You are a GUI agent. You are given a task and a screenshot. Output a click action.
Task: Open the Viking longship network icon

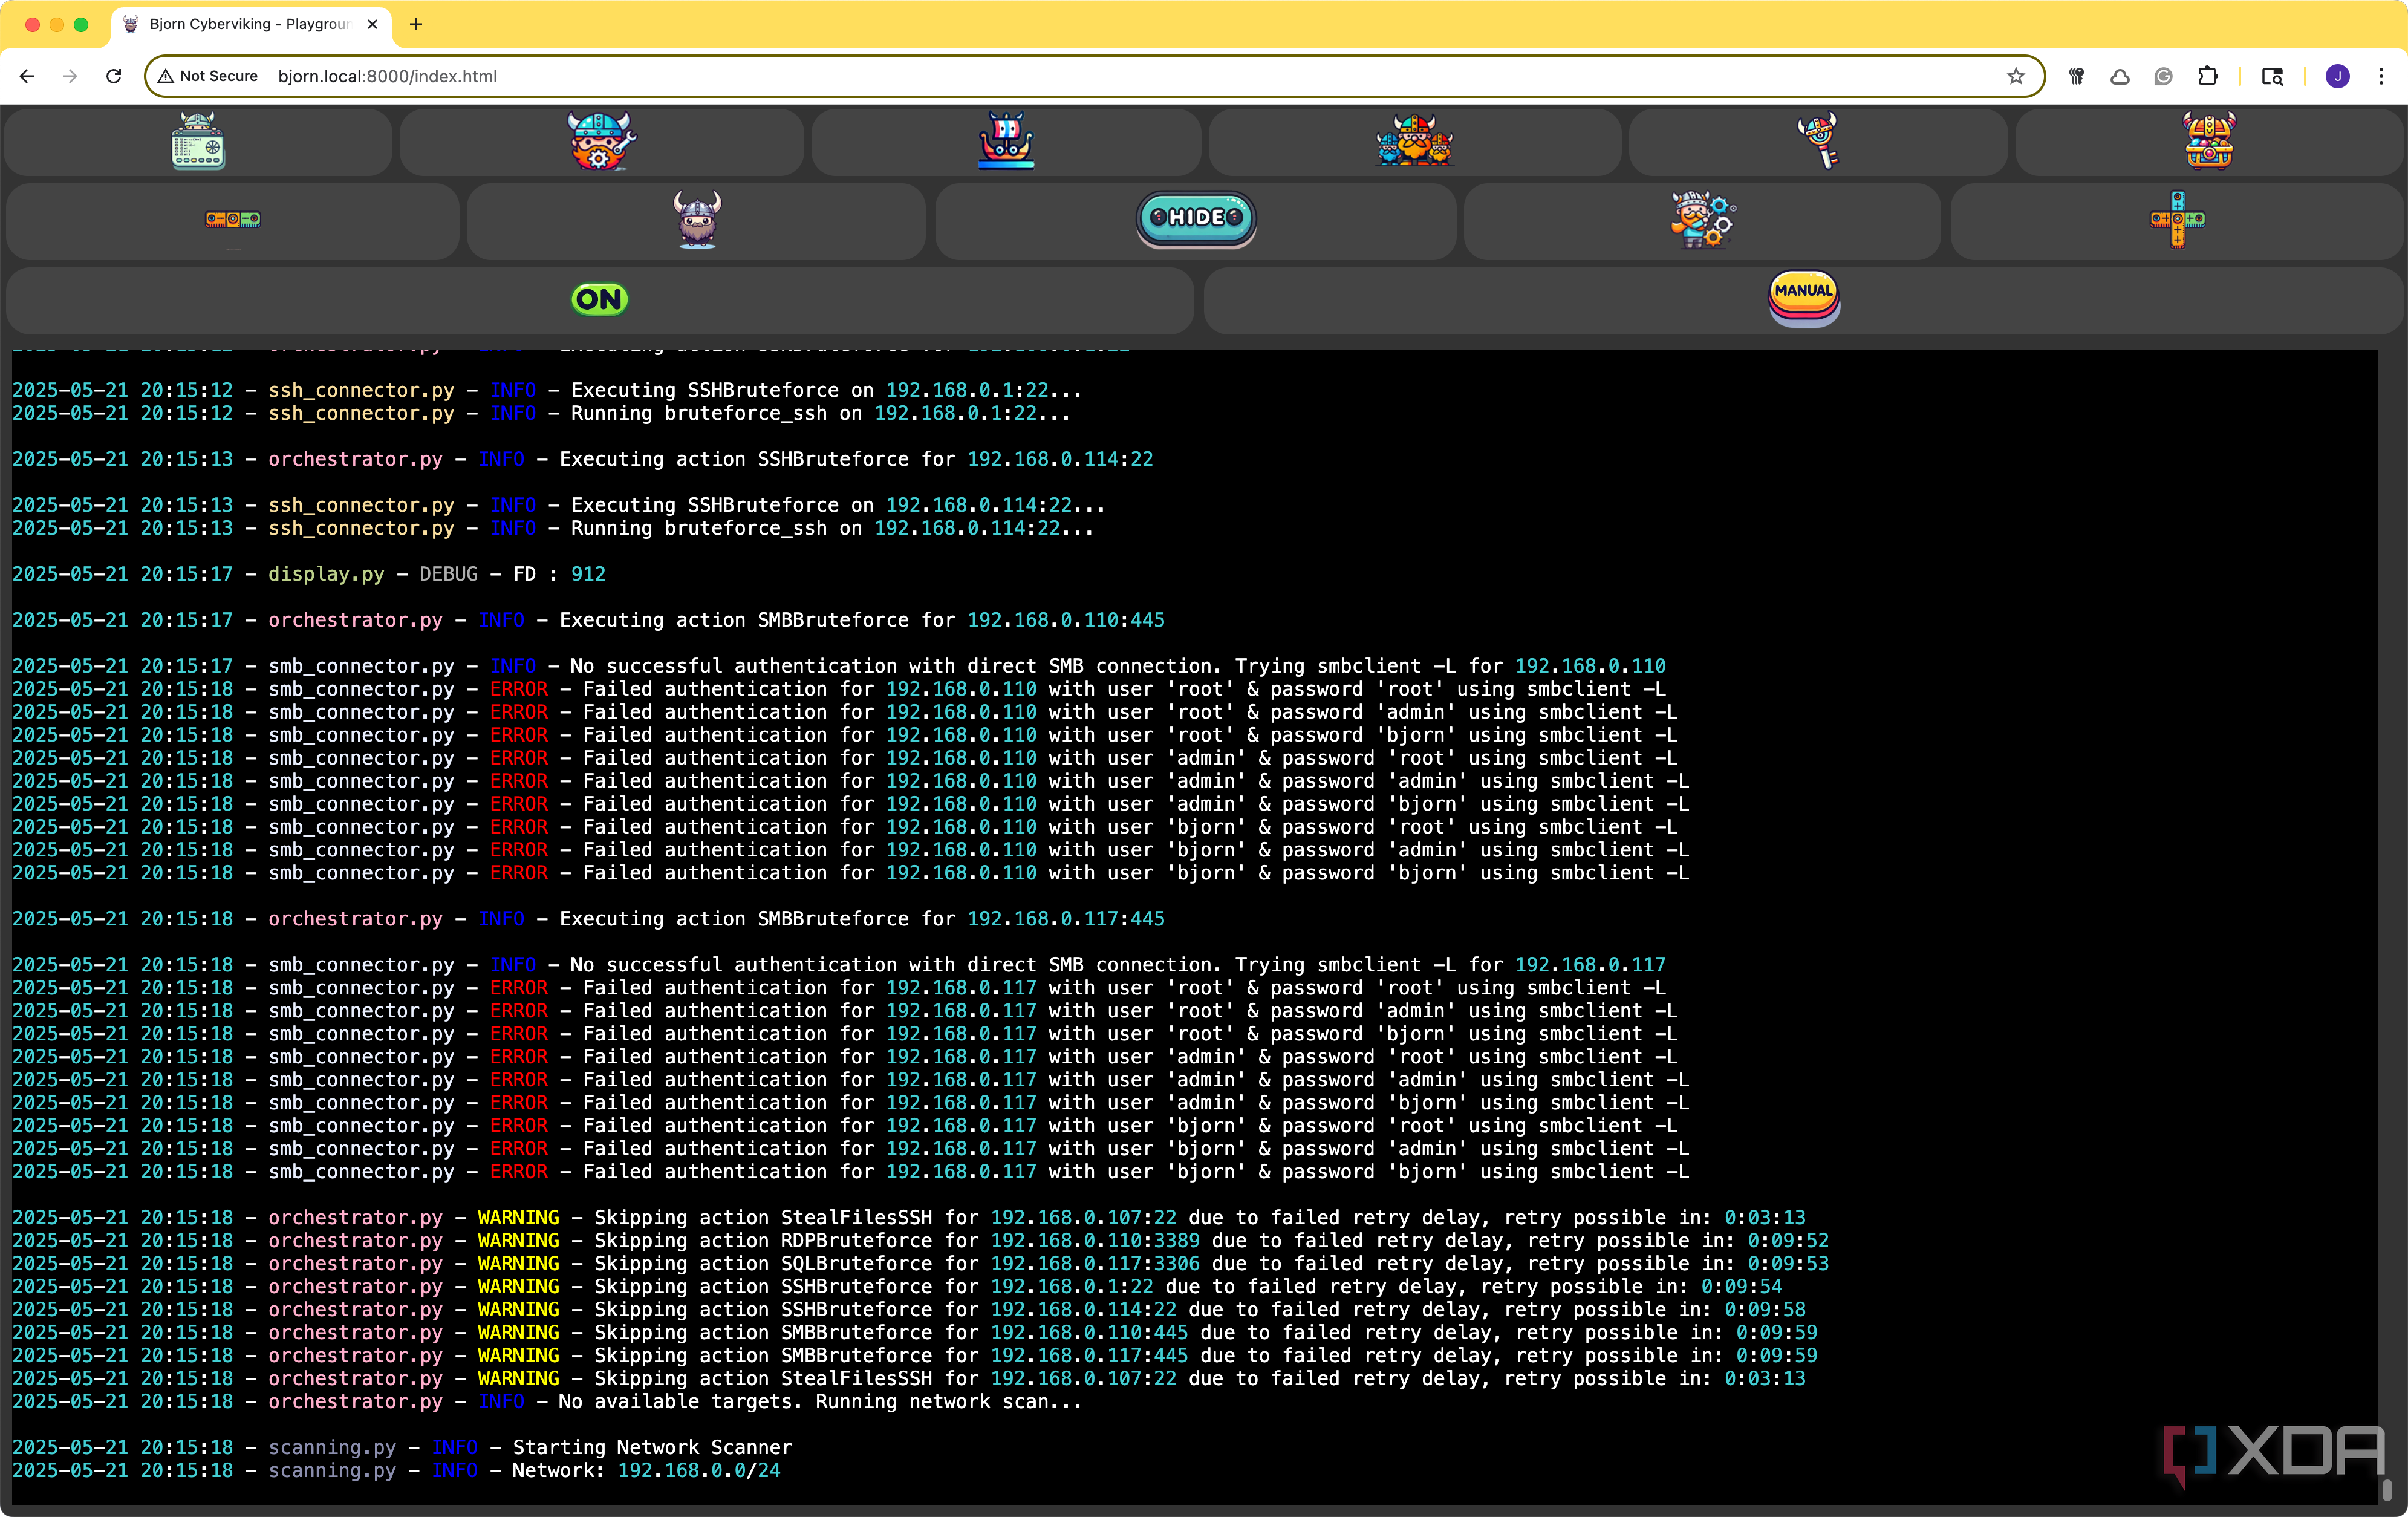click(1006, 141)
